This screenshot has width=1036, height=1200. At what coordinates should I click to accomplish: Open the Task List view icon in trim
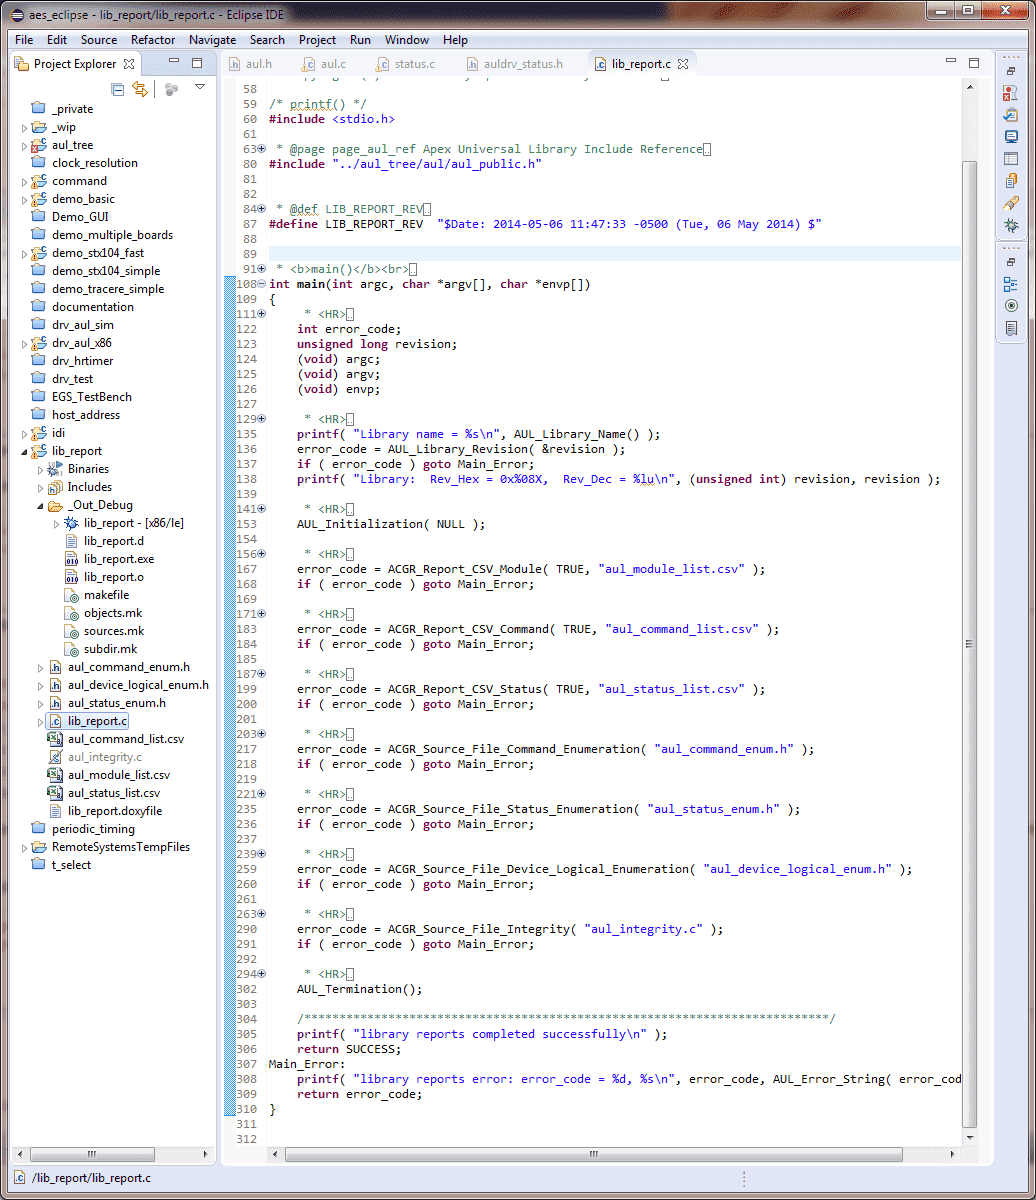pos(1011,328)
